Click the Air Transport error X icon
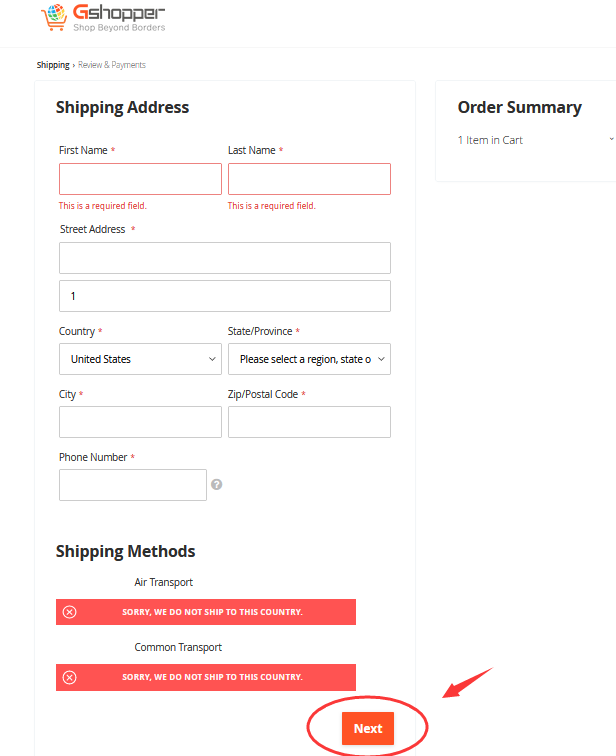Viewport: 616px width, 756px height. click(69, 612)
